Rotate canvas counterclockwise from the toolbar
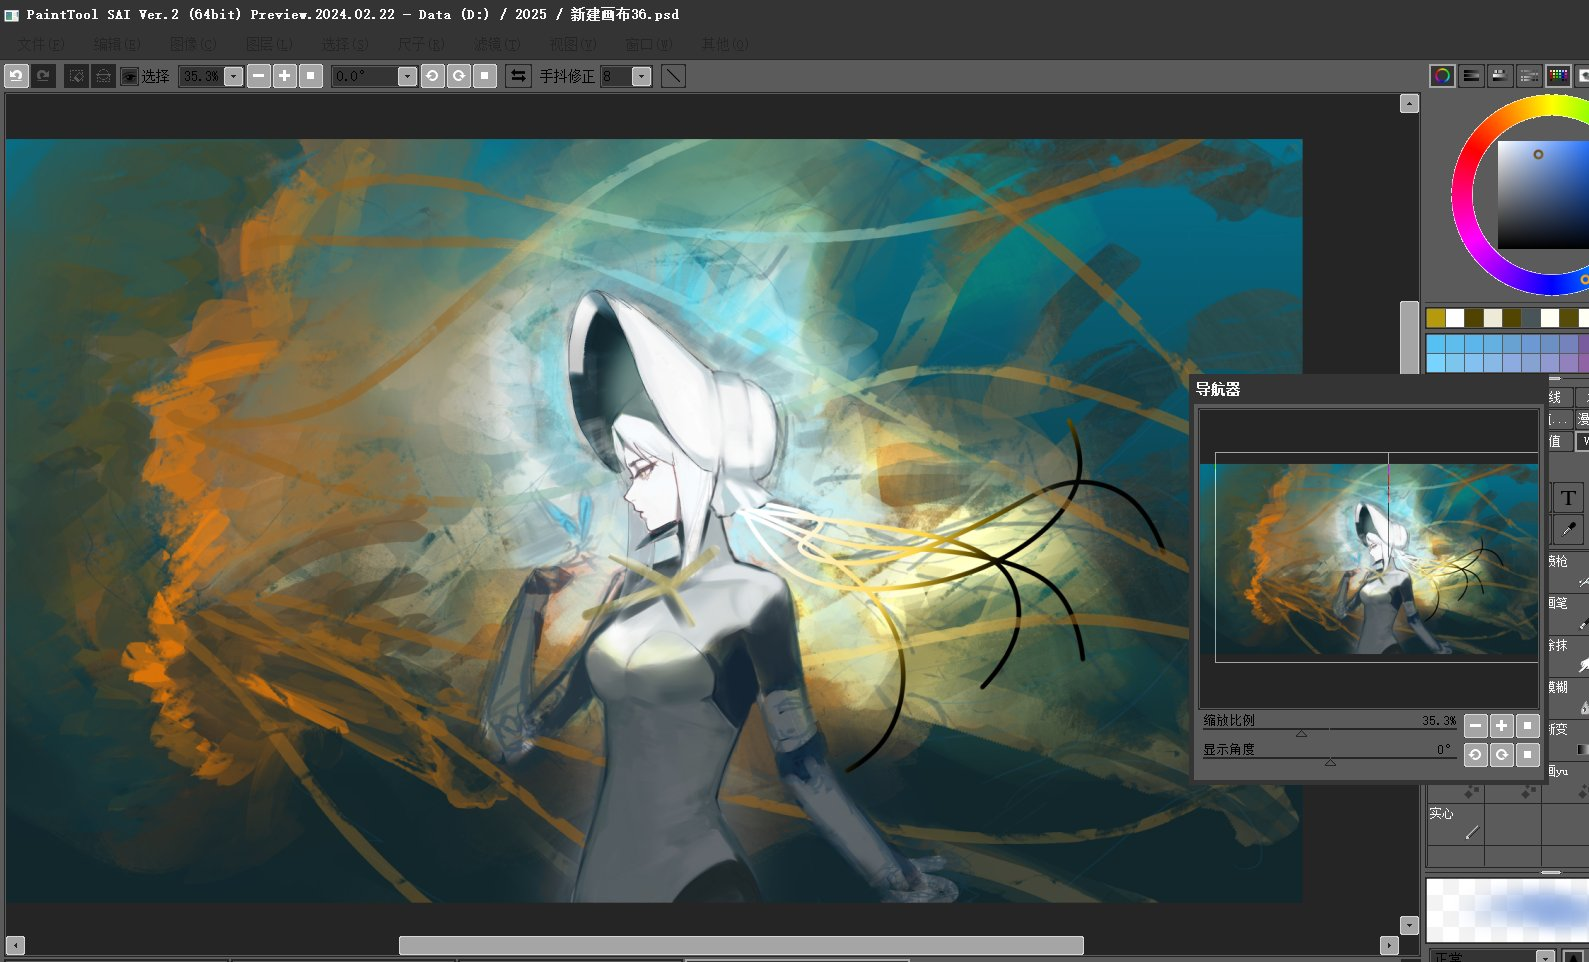 tap(433, 76)
